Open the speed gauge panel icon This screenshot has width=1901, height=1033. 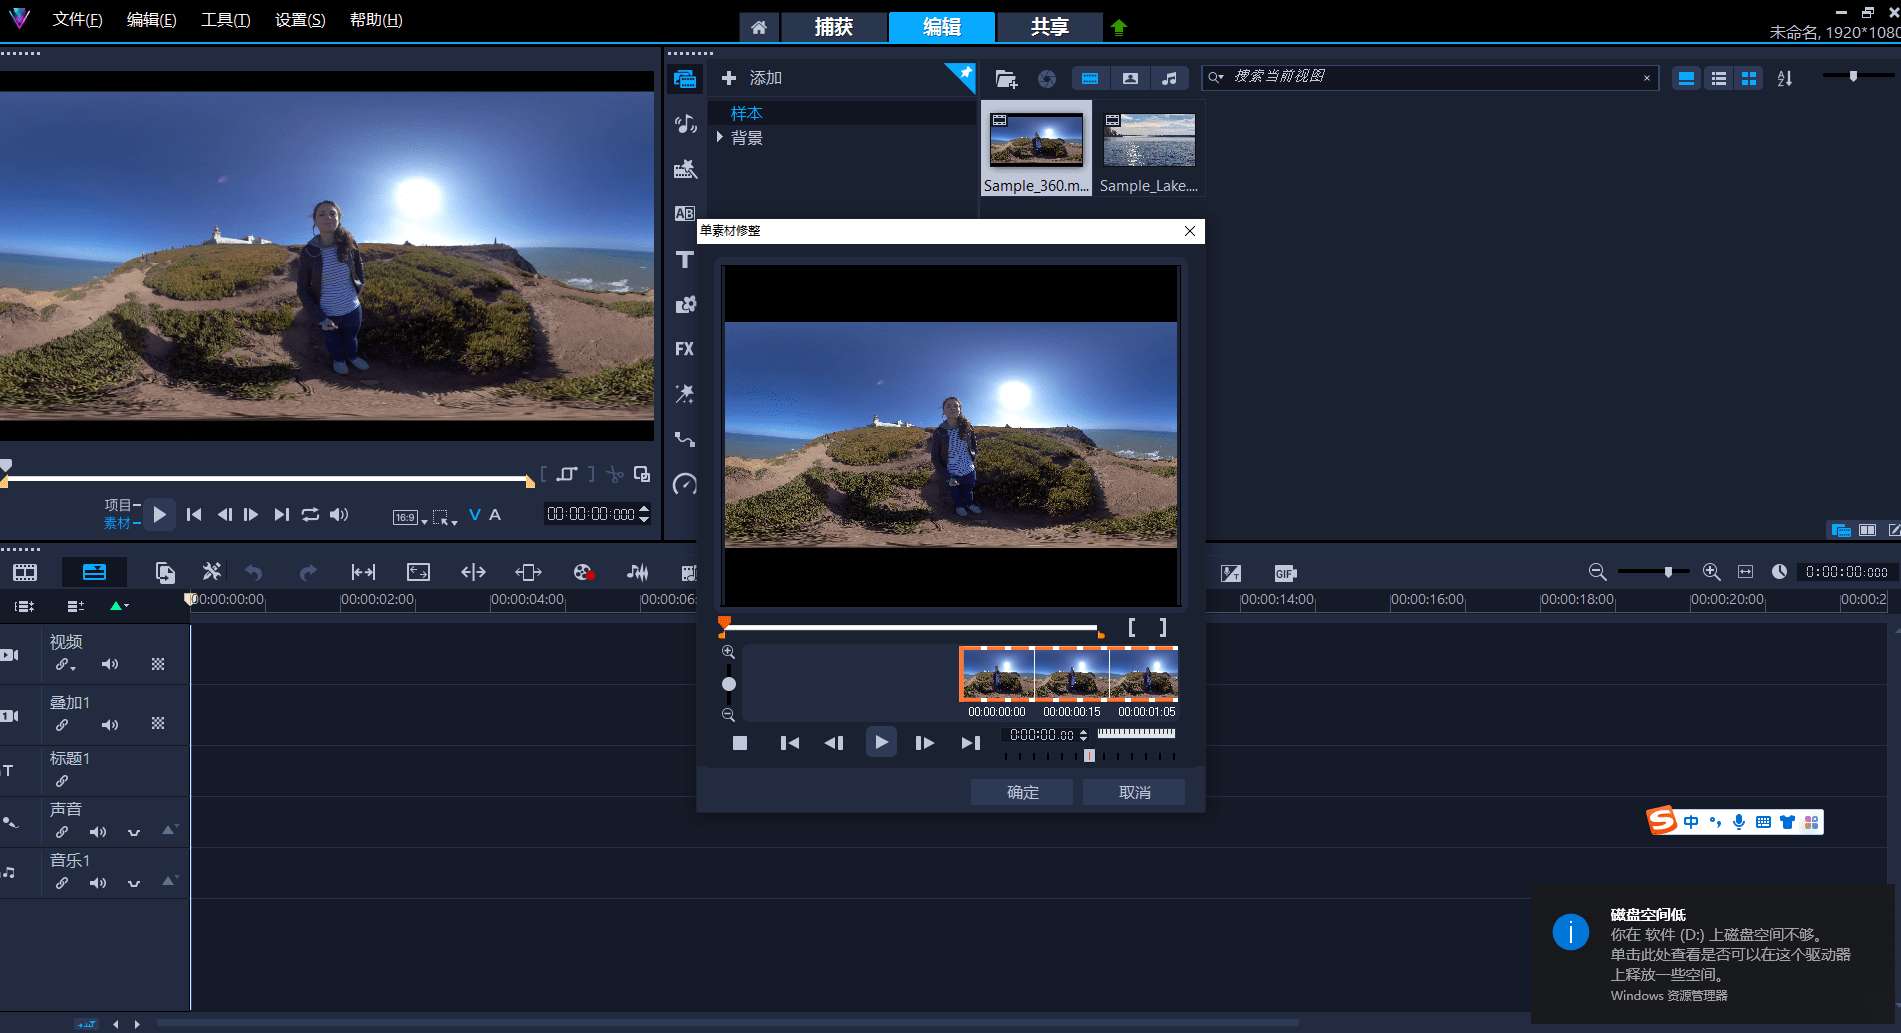[x=685, y=484]
